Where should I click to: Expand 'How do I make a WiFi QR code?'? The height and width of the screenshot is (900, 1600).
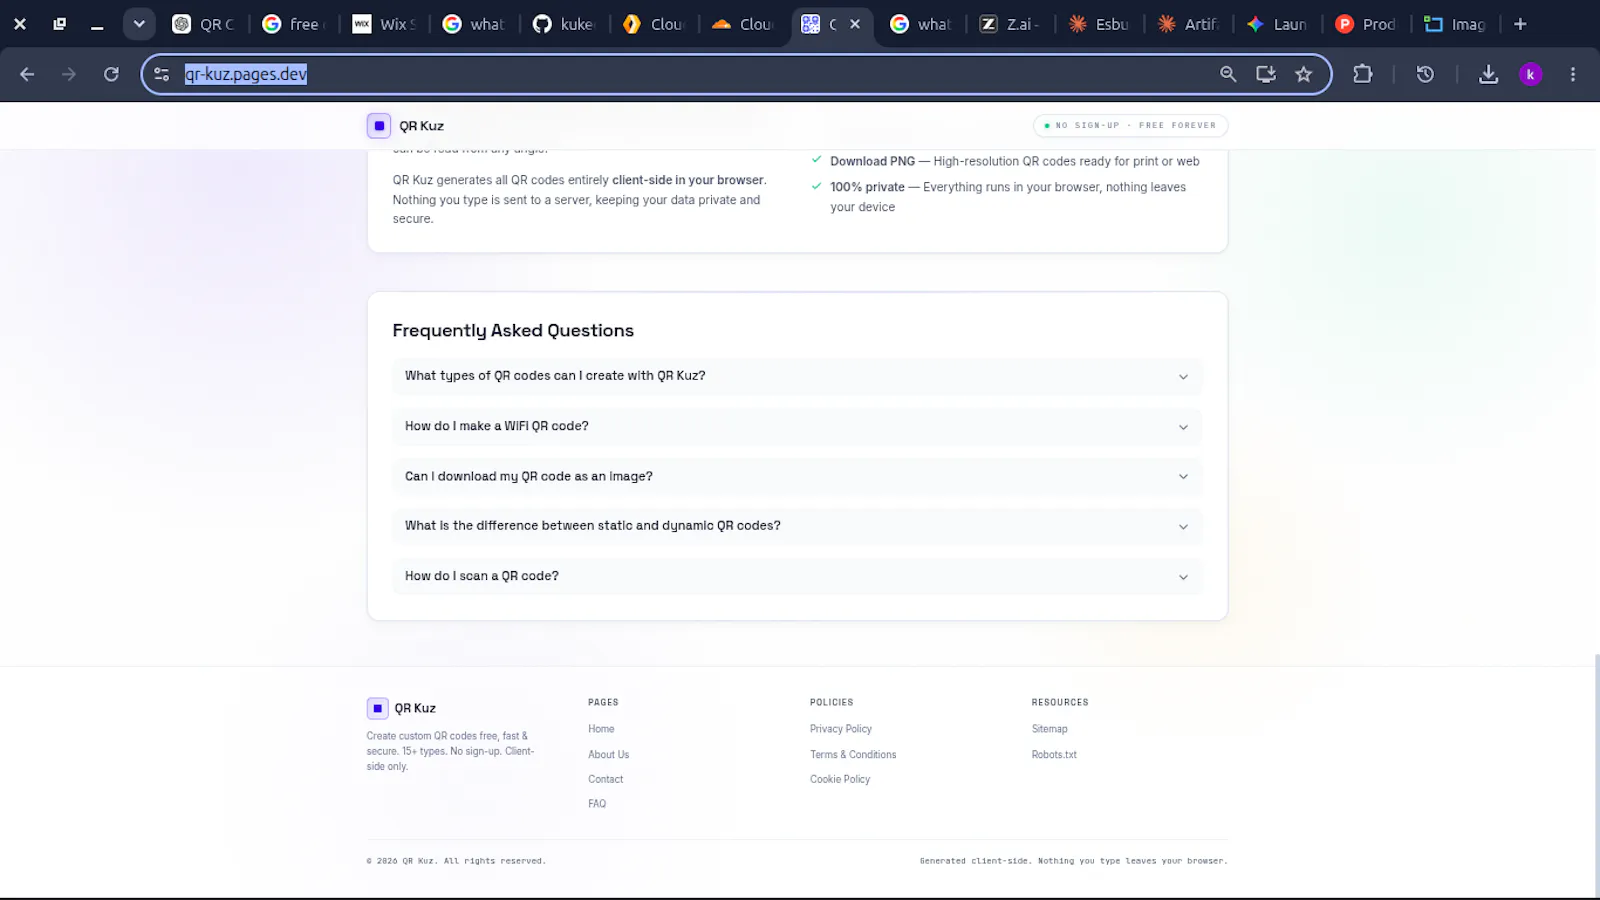point(797,426)
